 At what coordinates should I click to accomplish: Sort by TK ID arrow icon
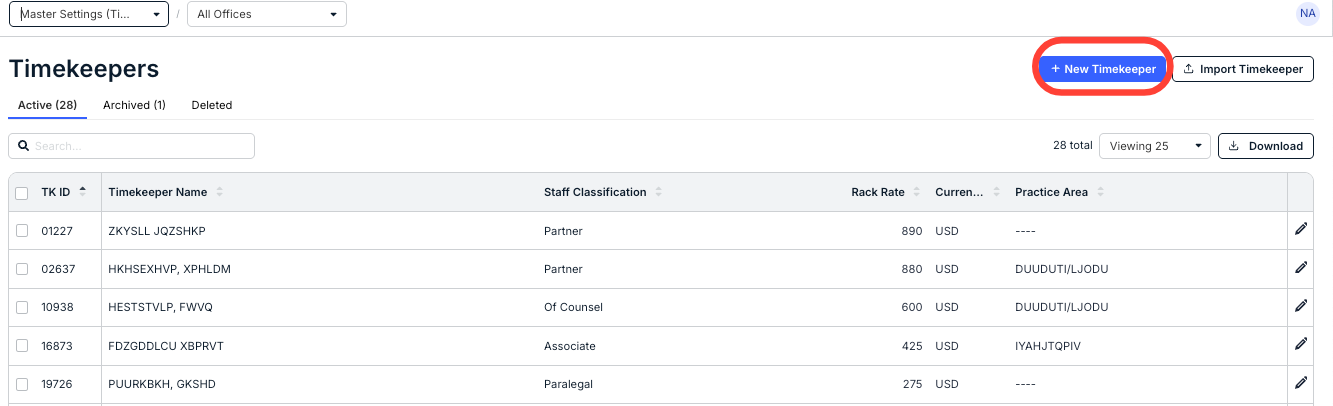82,191
